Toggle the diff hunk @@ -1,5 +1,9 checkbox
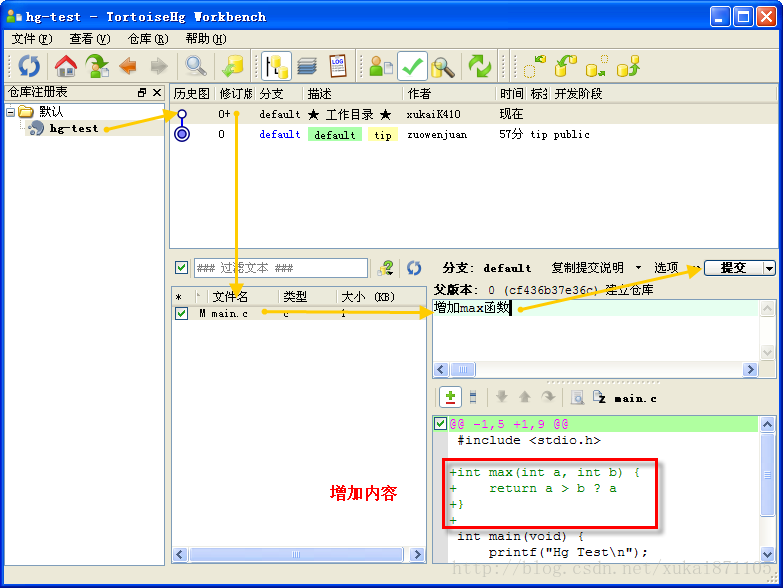This screenshot has width=783, height=588. tap(440, 424)
